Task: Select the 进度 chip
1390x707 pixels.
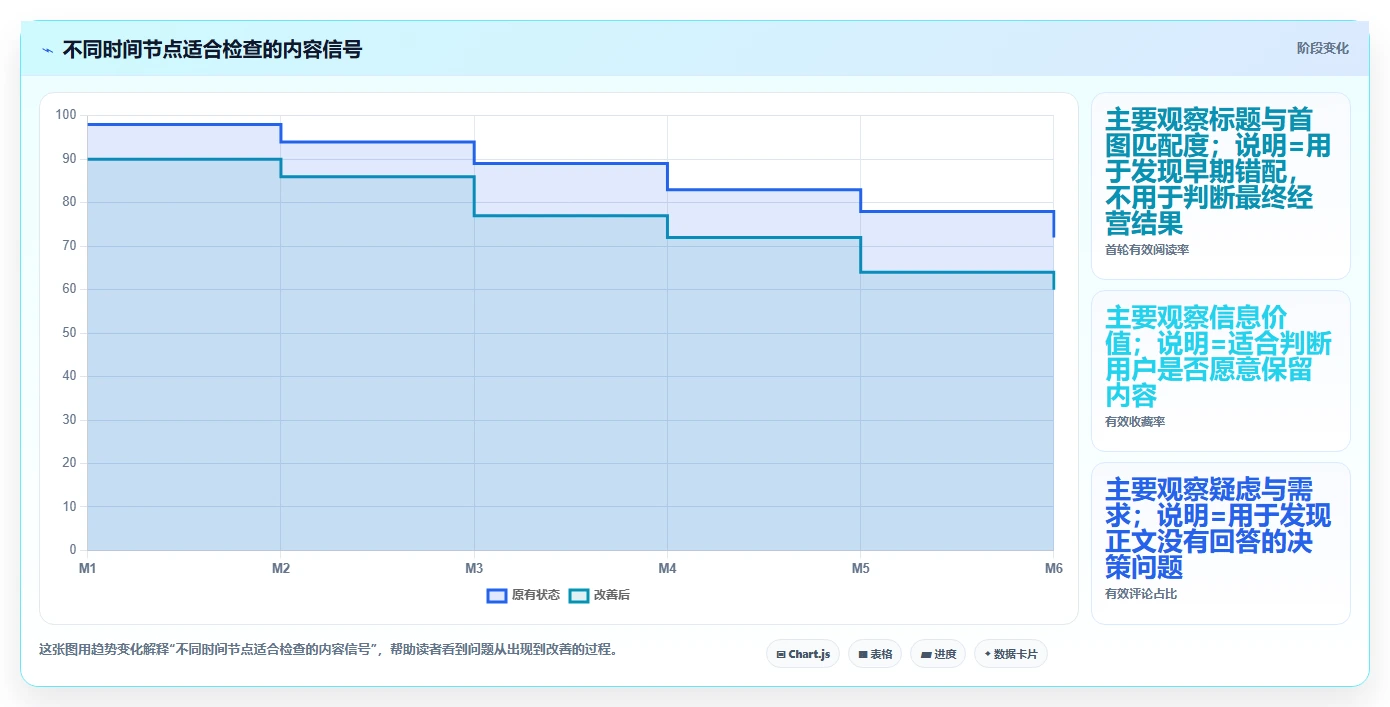Action: [x=938, y=654]
